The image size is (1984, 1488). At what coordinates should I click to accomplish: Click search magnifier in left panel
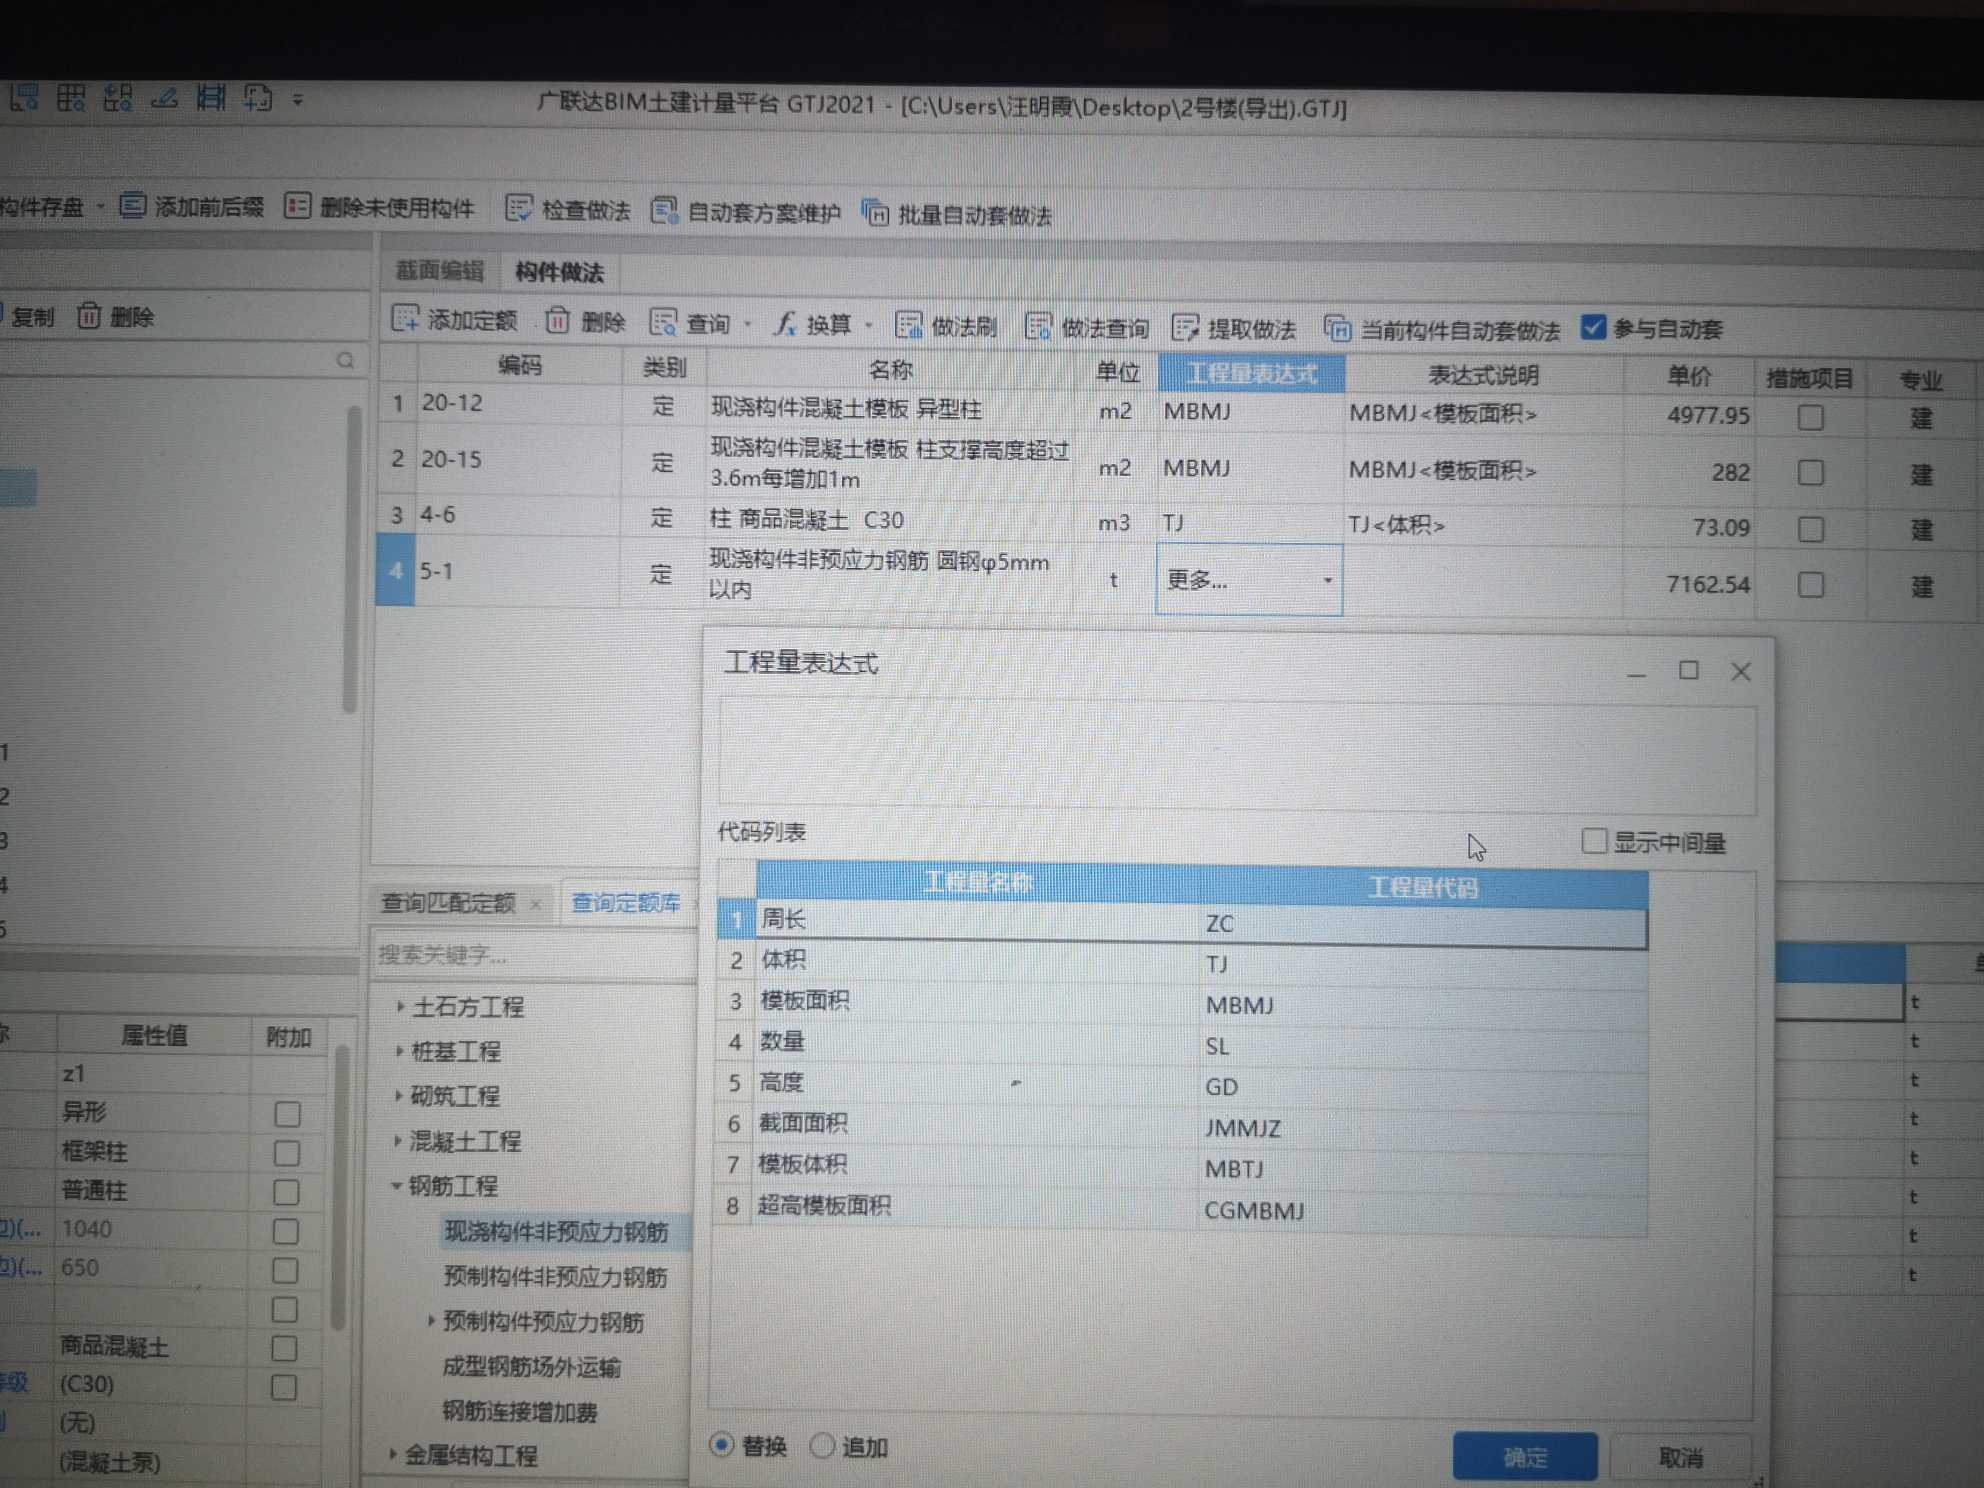346,360
